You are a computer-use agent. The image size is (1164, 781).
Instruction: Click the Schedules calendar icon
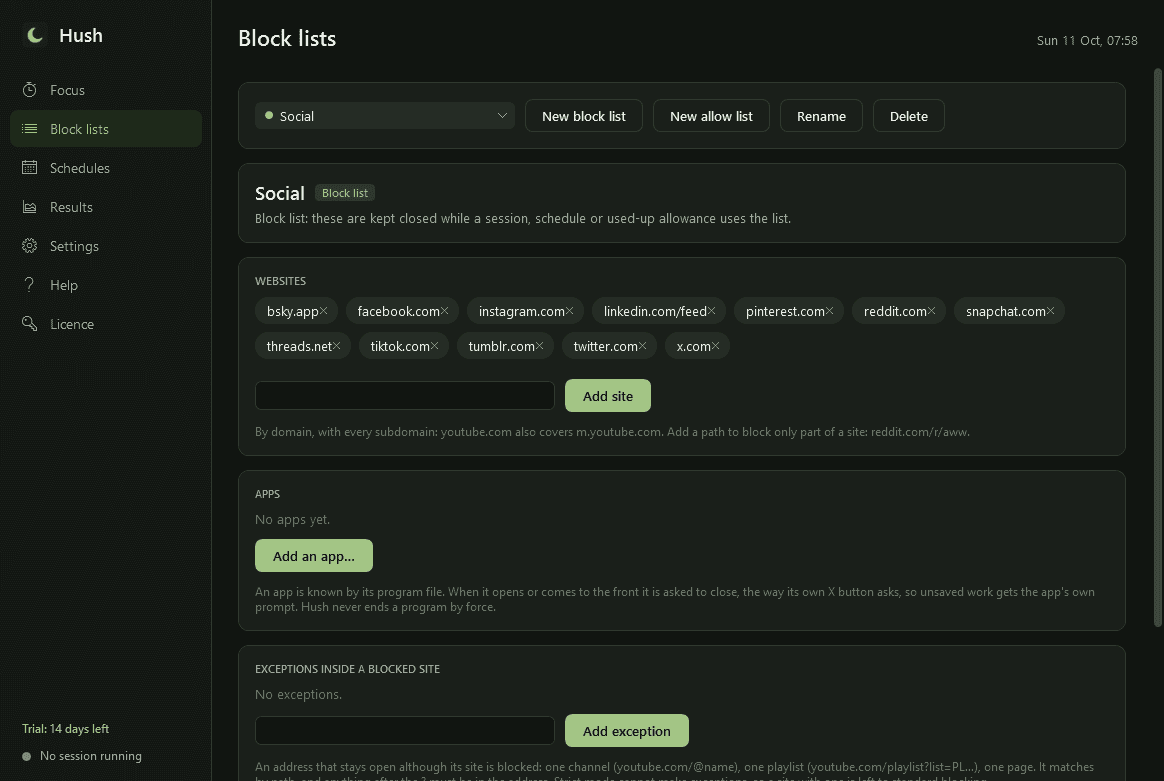30,168
